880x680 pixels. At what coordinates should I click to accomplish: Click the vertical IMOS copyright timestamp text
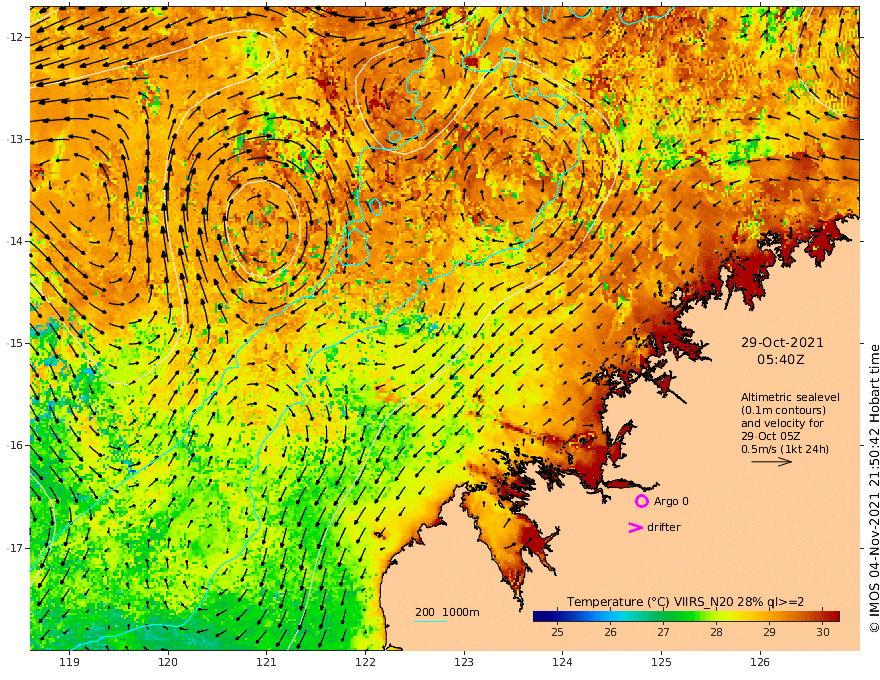click(873, 488)
